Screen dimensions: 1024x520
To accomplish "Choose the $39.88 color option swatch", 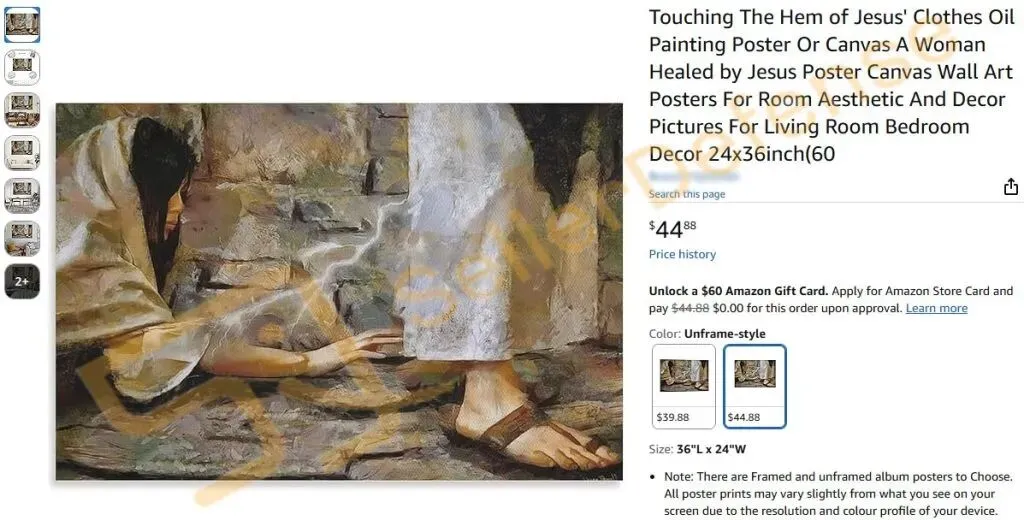I will [684, 387].
